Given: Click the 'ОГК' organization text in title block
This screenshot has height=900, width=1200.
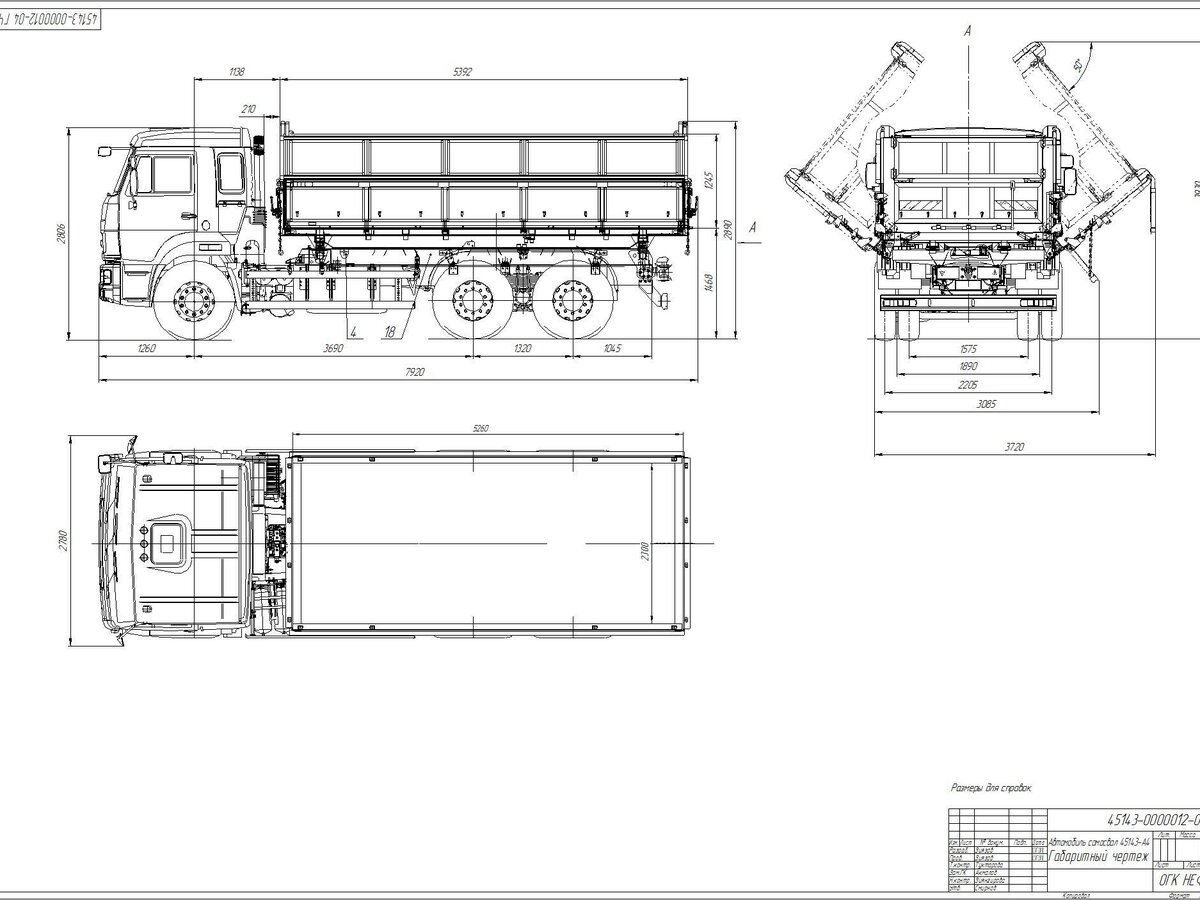Looking at the screenshot, I should (1177, 882).
